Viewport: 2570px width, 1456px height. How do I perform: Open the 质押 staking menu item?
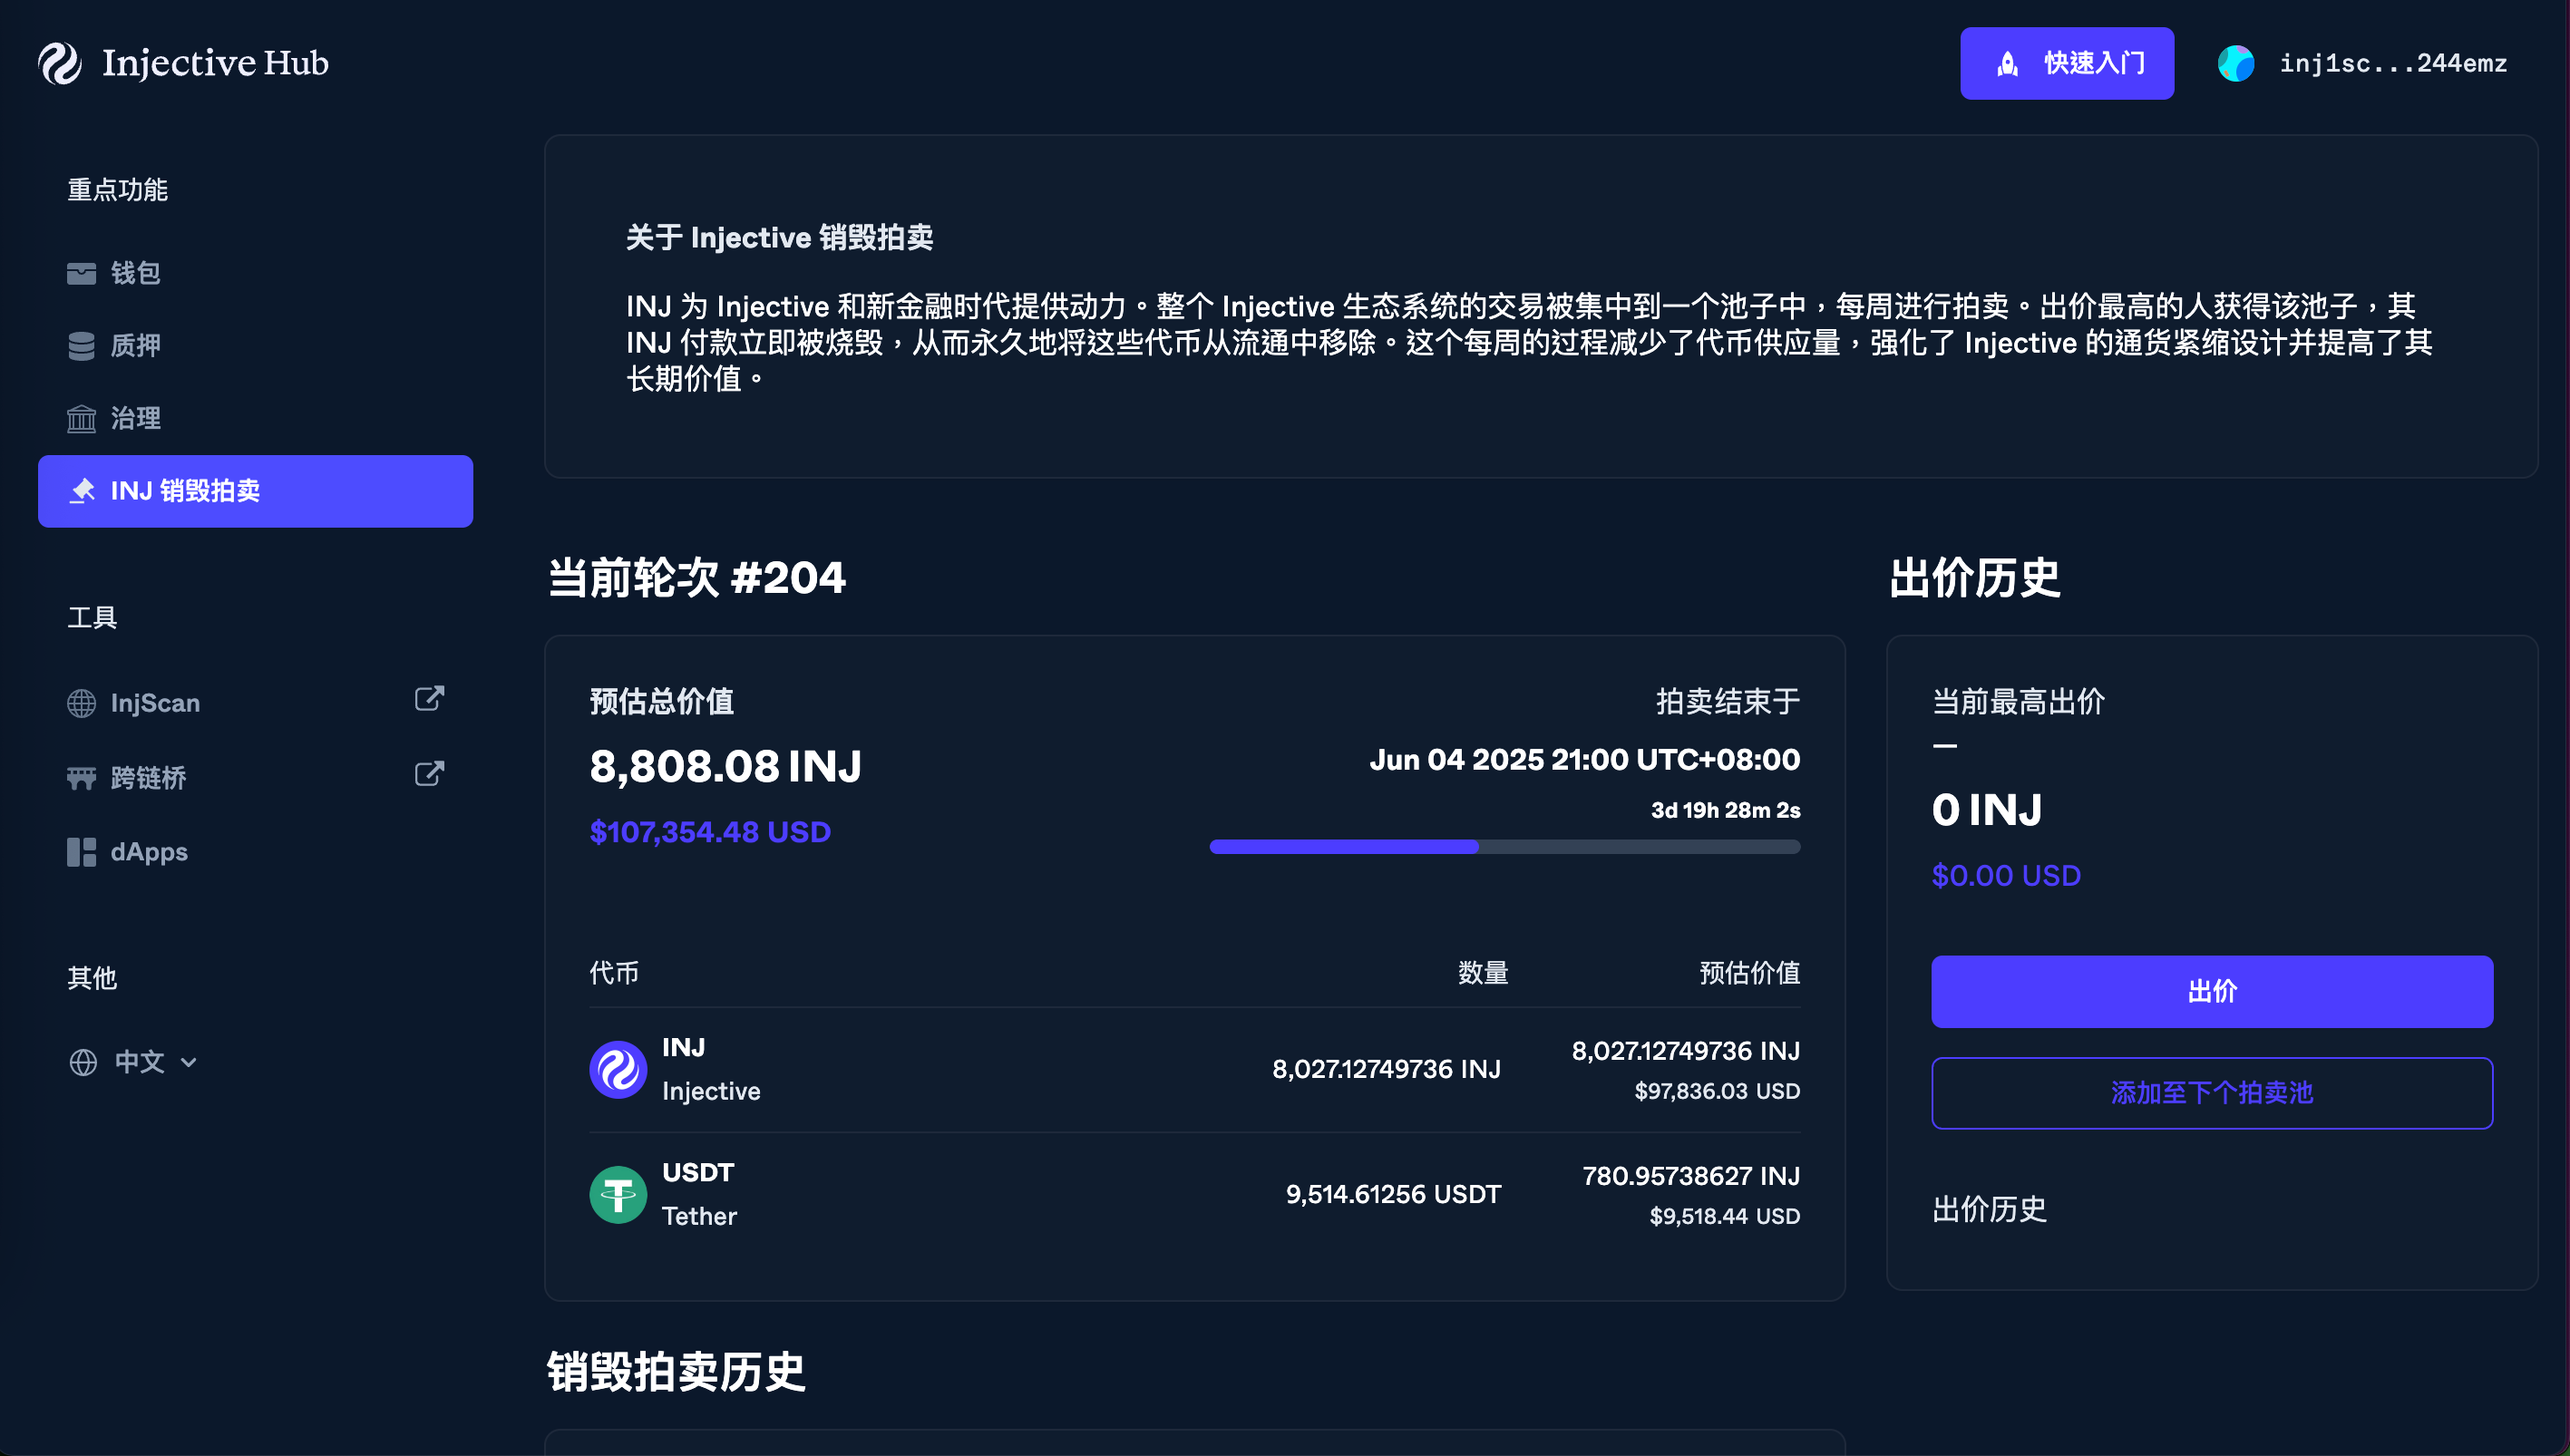tap(135, 346)
